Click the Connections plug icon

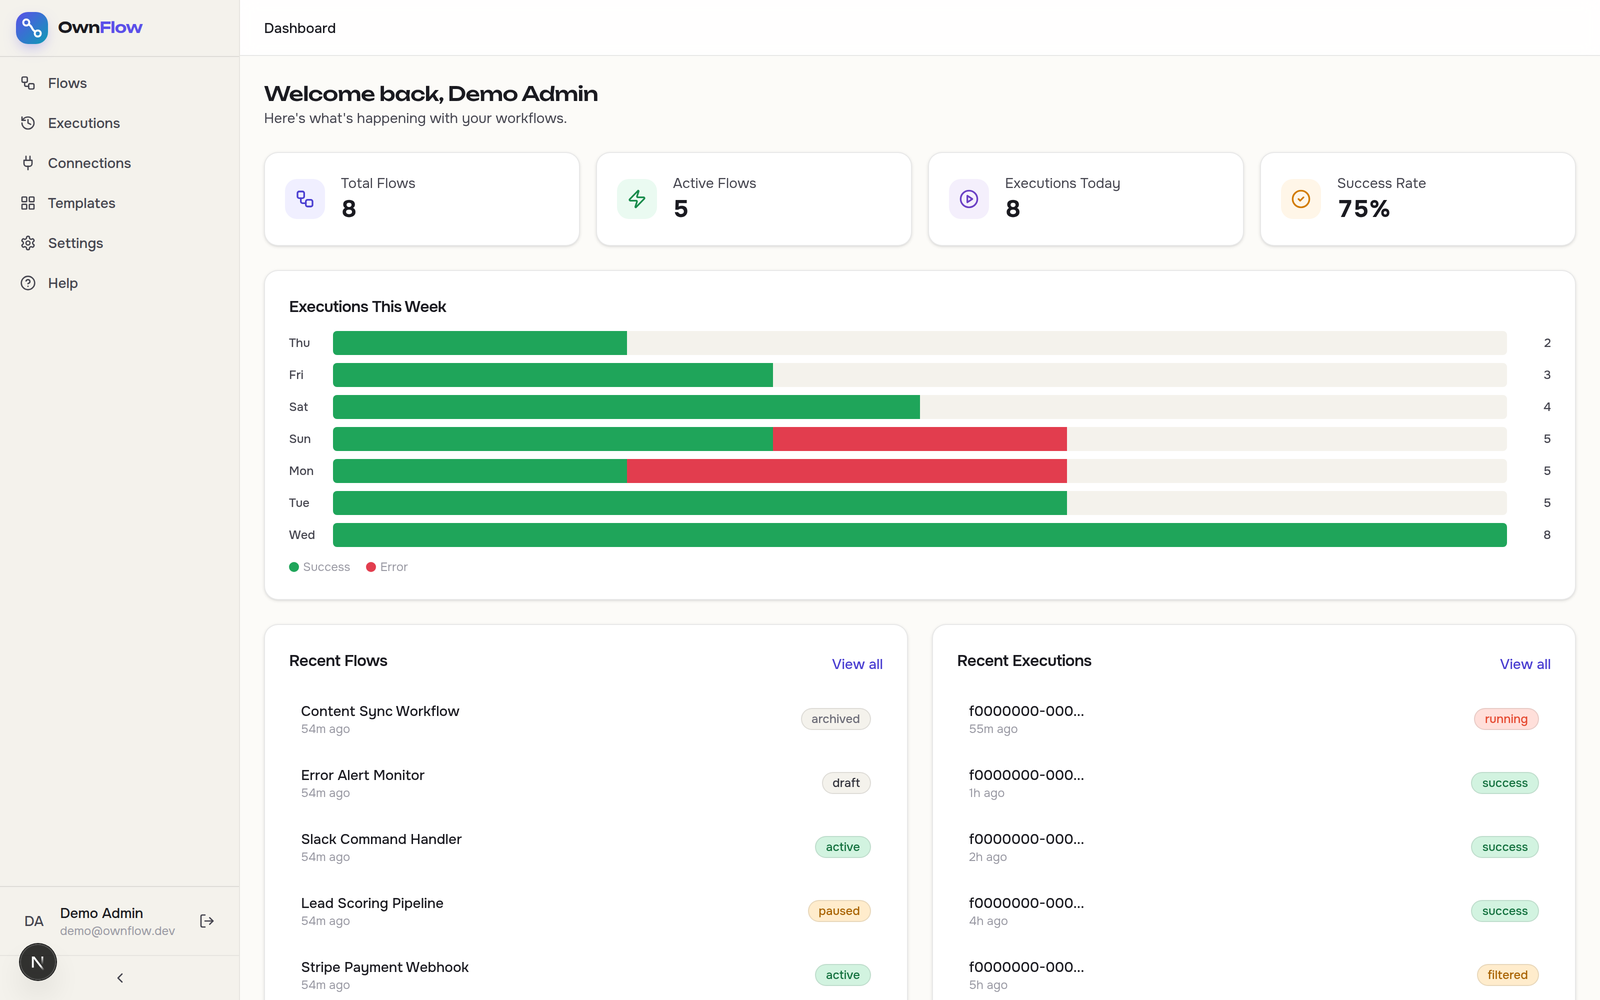tap(28, 163)
